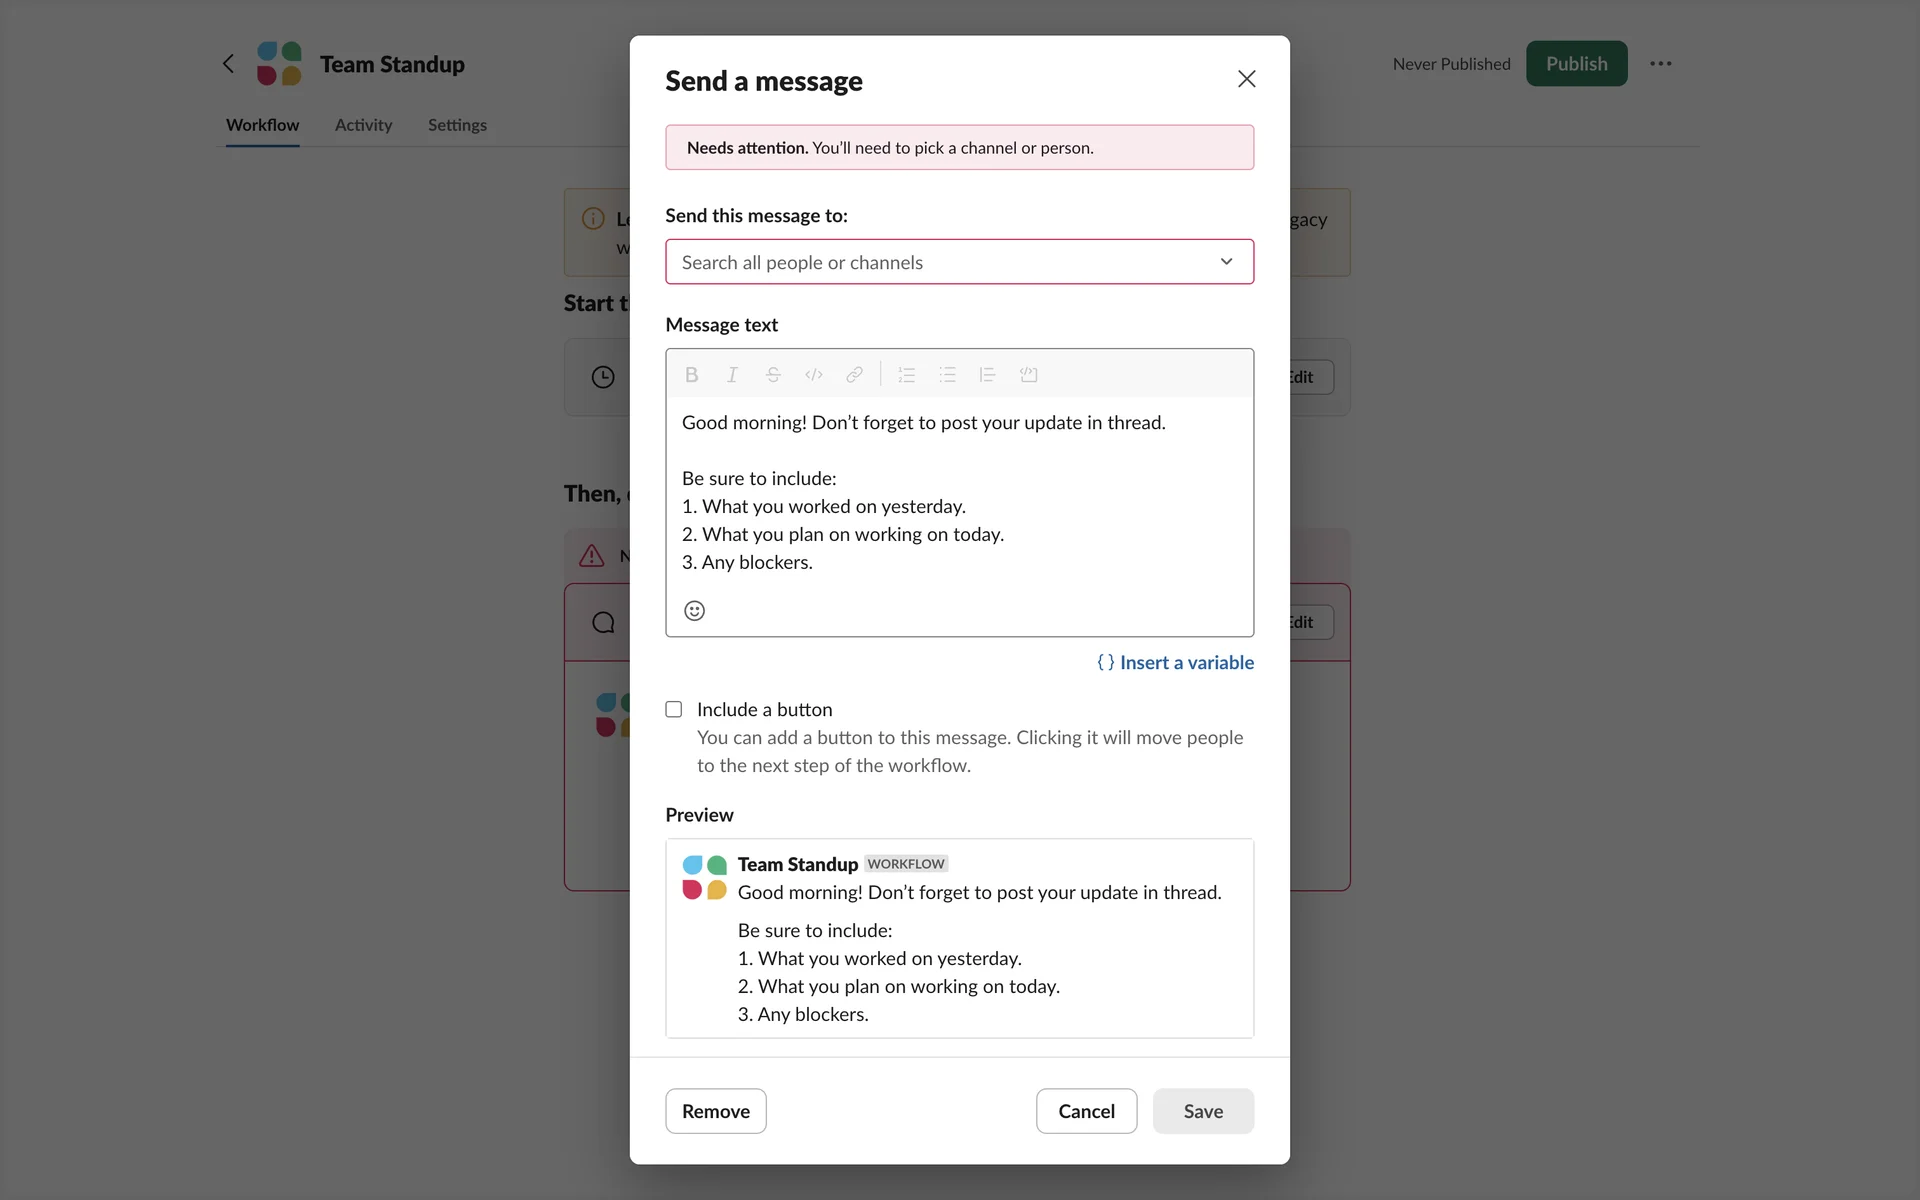Expand the people or channels dropdown arrow

(1226, 262)
